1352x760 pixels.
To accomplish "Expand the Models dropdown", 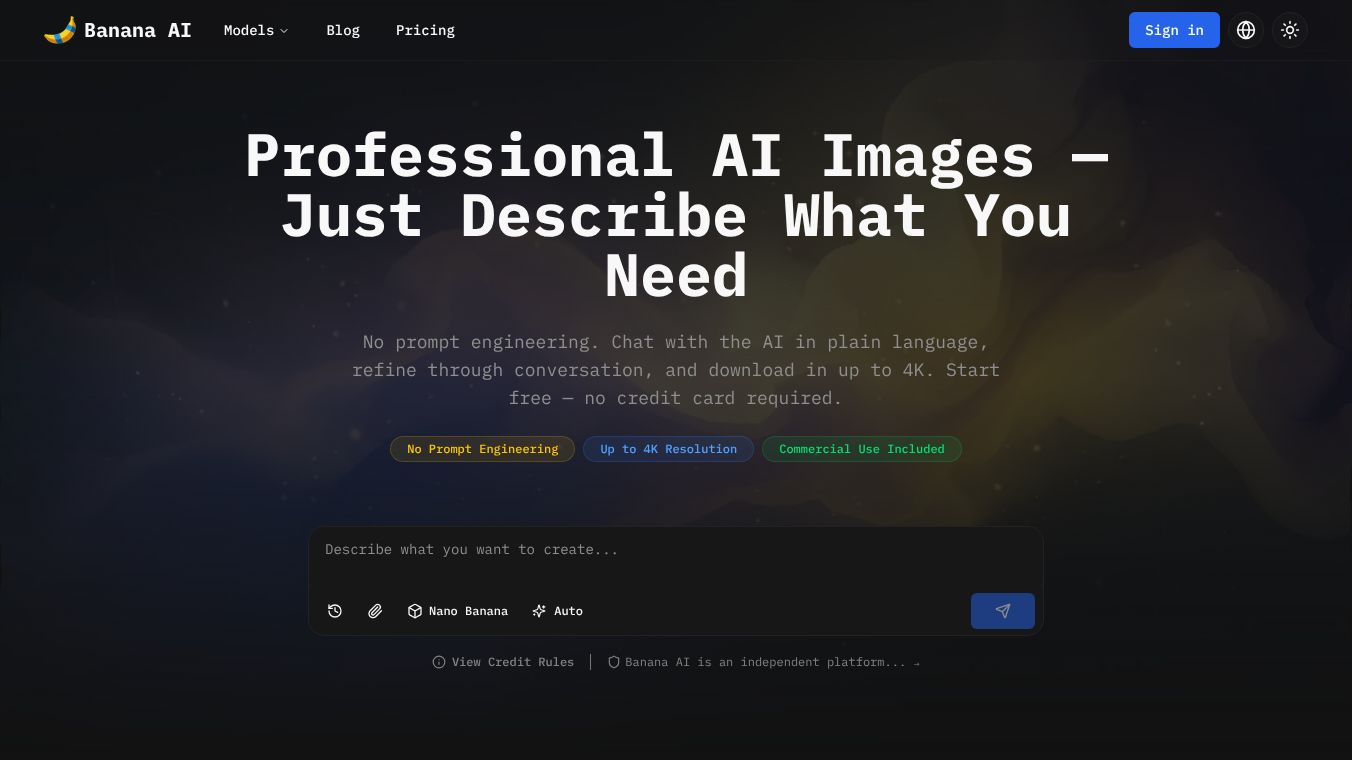I will (256, 30).
